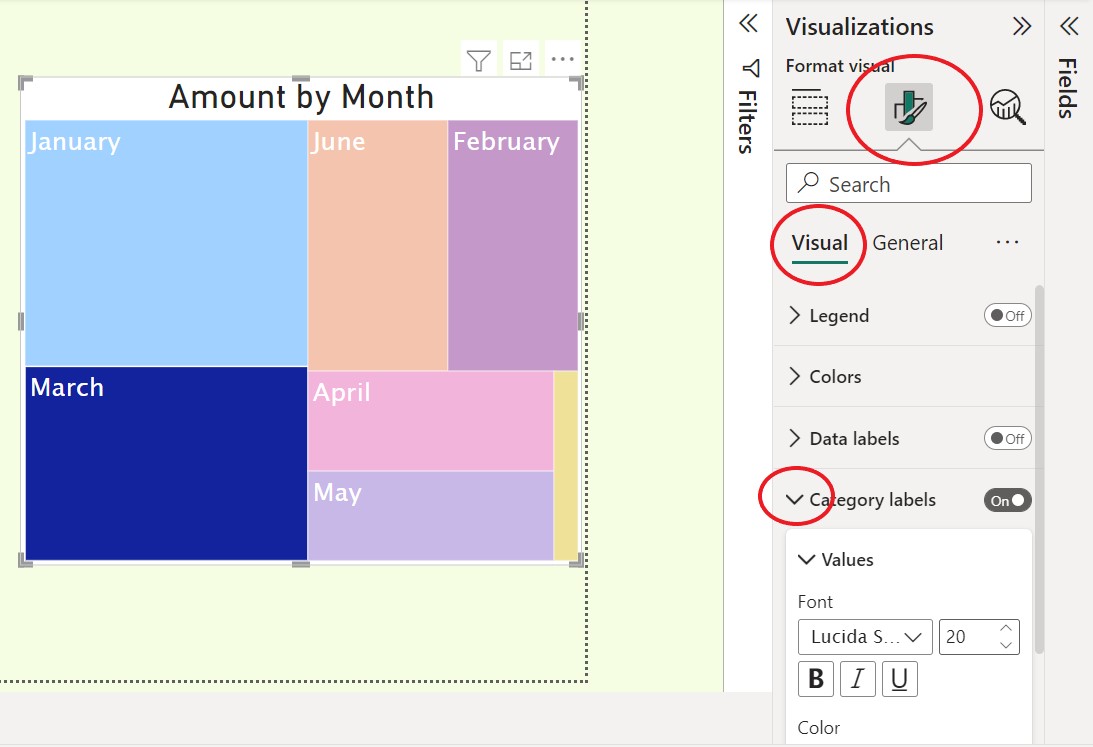This screenshot has width=1093, height=747.
Task: Apply bold to category label text
Action: [815, 678]
